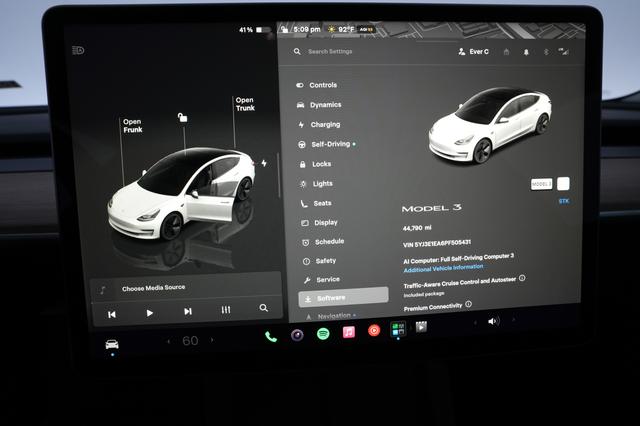Open the Safety settings menu
Viewport: 640px width, 426px height.
[320, 261]
